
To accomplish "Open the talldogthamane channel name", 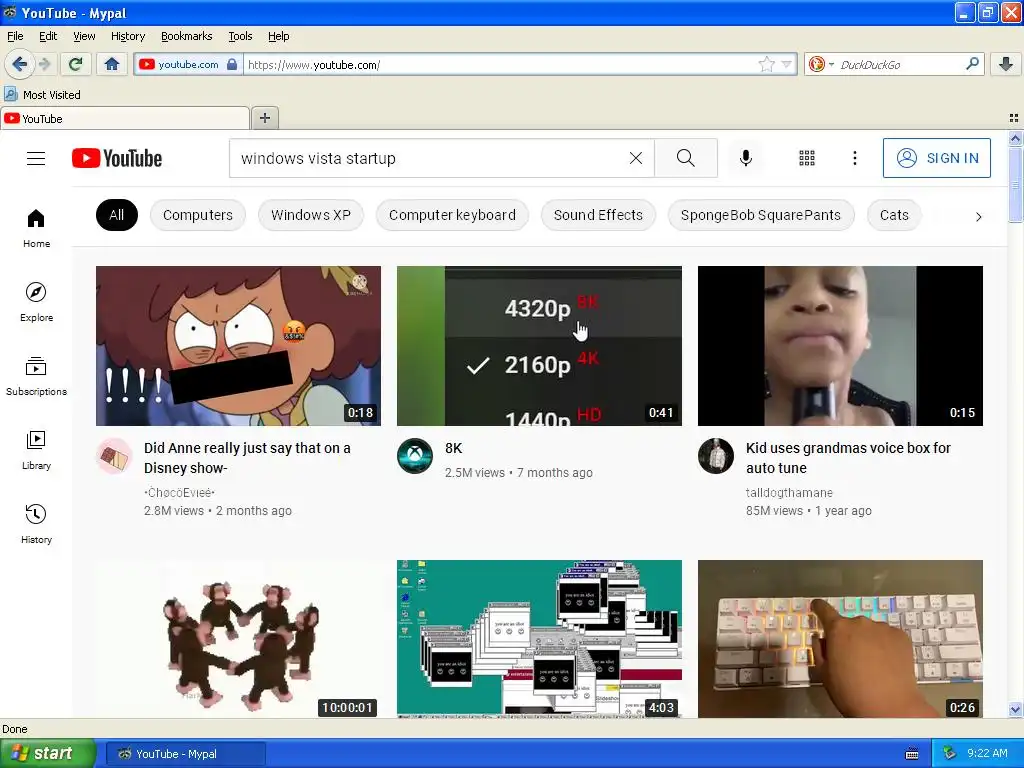I will (x=789, y=492).
